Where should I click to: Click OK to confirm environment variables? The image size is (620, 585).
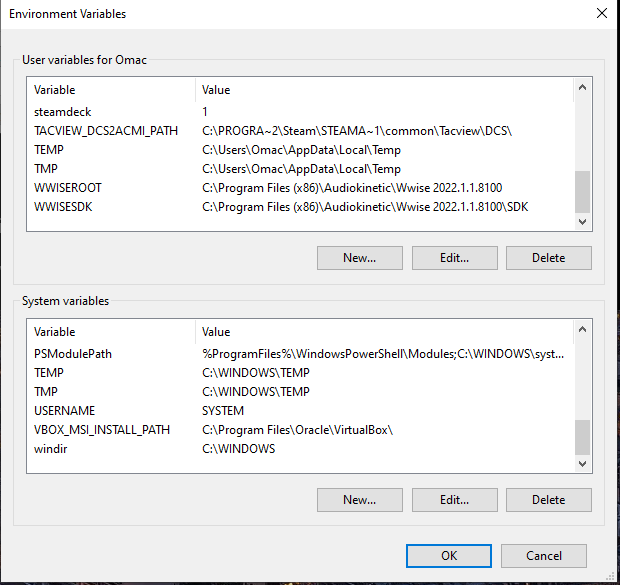[449, 555]
